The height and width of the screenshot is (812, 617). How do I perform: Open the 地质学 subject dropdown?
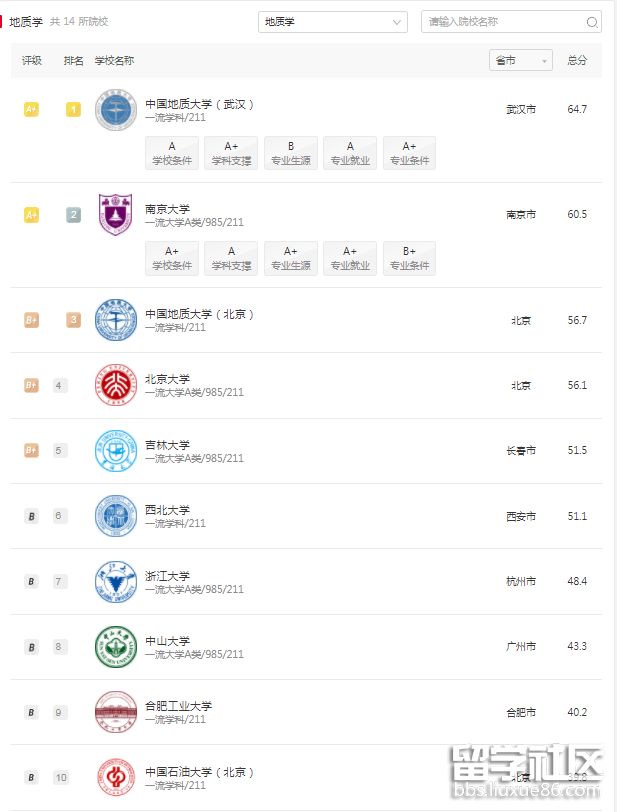click(332, 21)
